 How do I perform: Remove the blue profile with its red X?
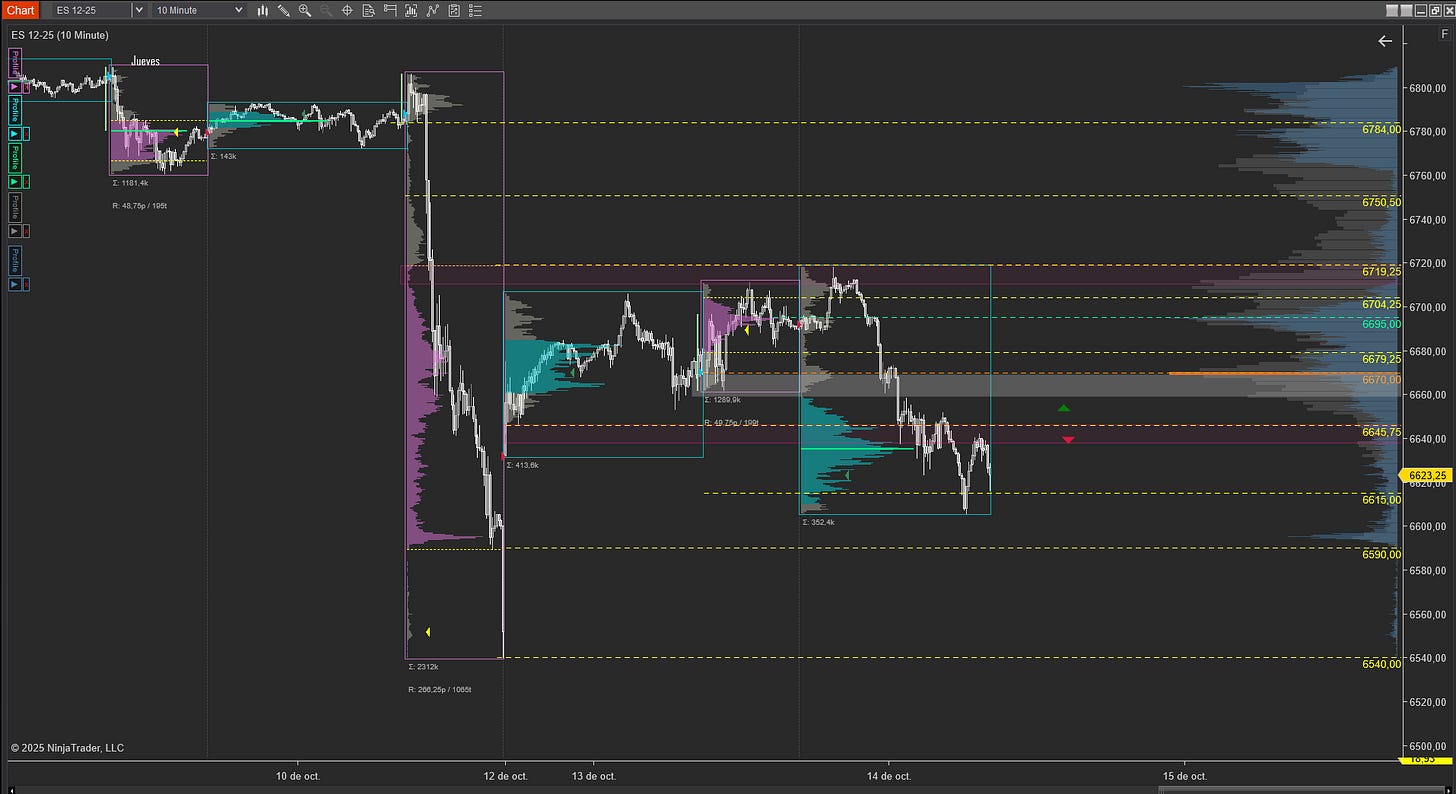click(26, 284)
